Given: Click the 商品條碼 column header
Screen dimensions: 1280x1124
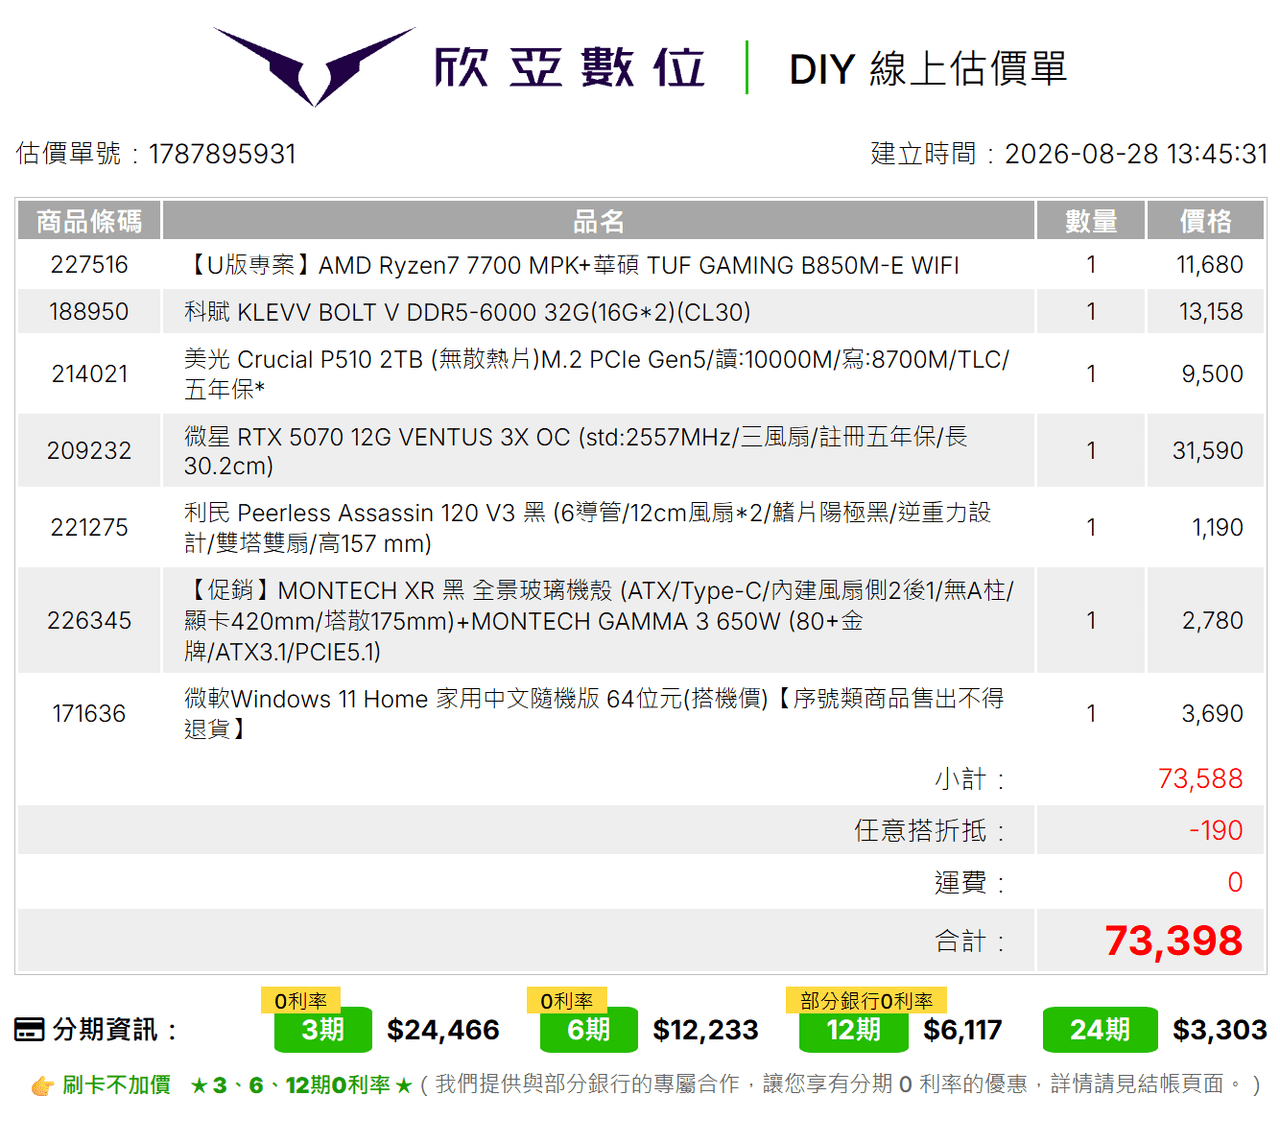Looking at the screenshot, I should [89, 221].
